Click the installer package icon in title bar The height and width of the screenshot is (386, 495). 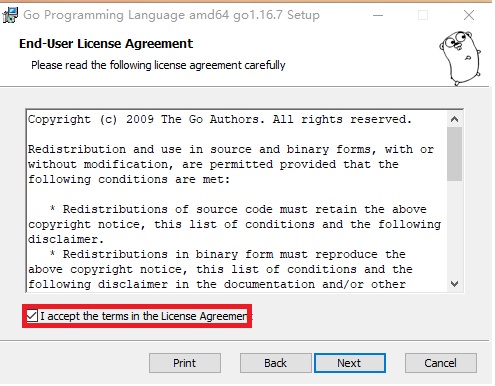tap(10, 15)
